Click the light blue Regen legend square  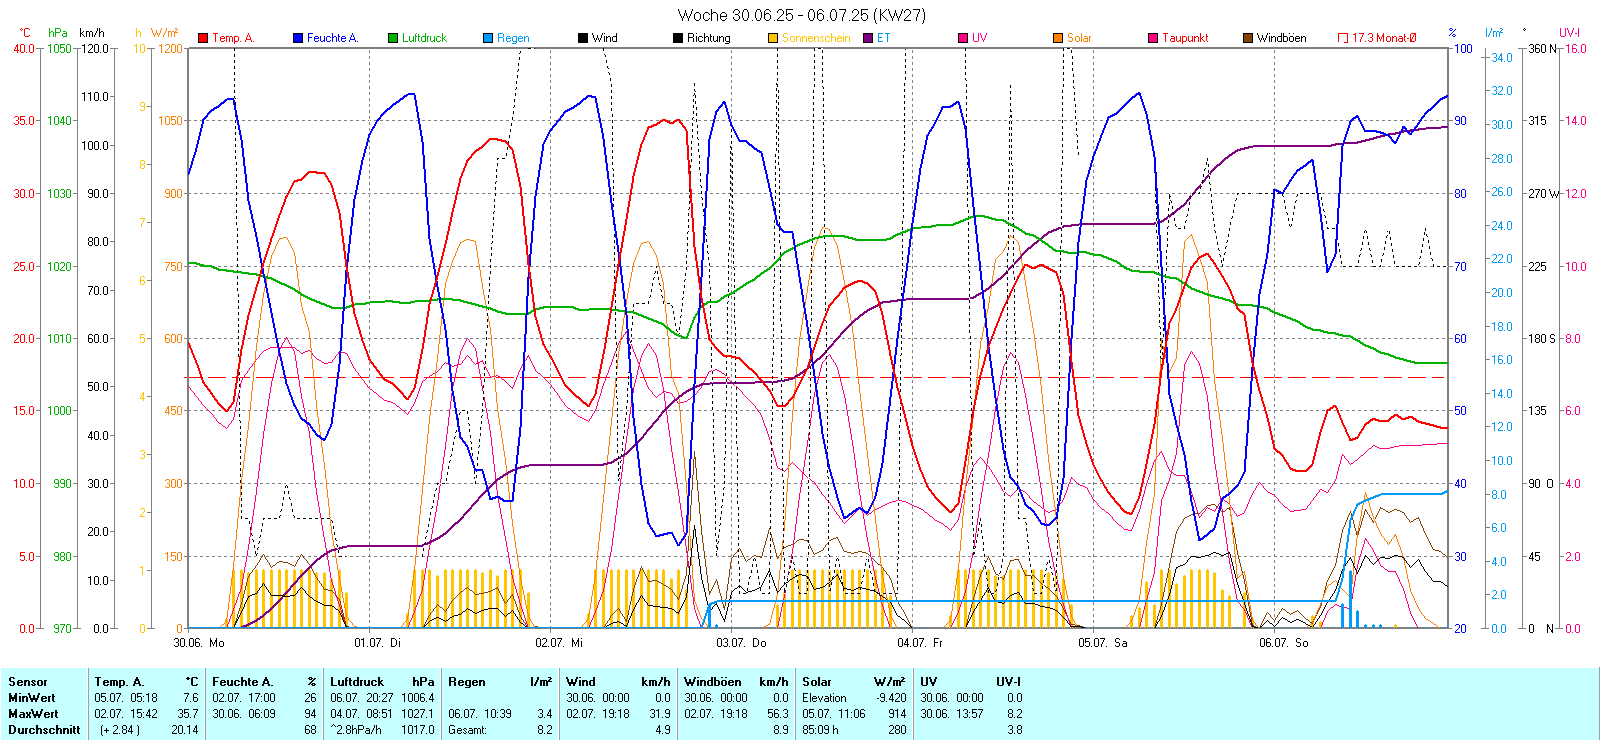coord(488,38)
